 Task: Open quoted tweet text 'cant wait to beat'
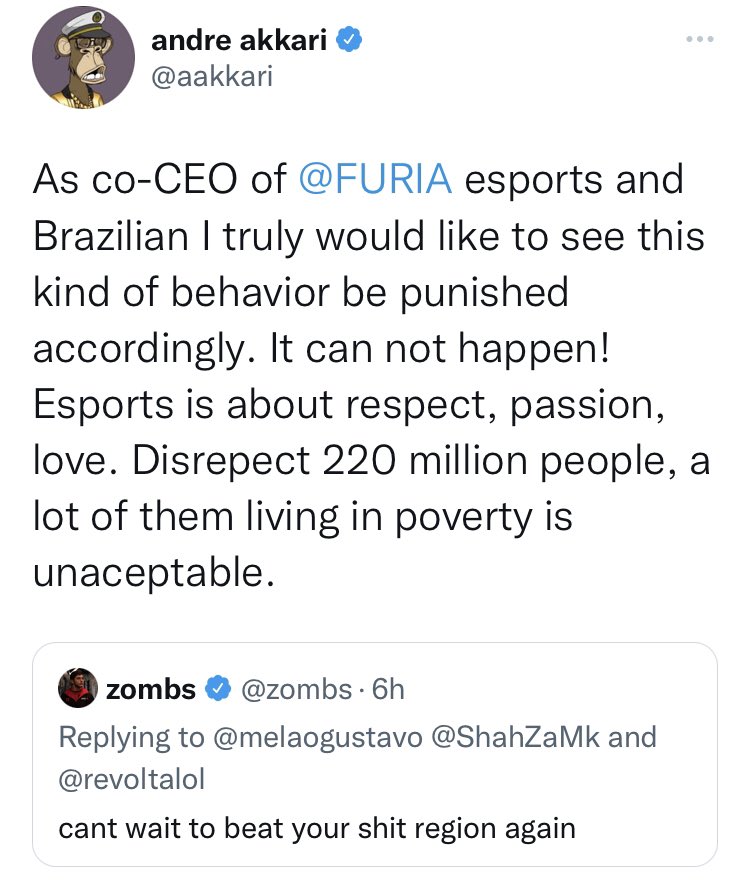pyautogui.click(x=317, y=828)
